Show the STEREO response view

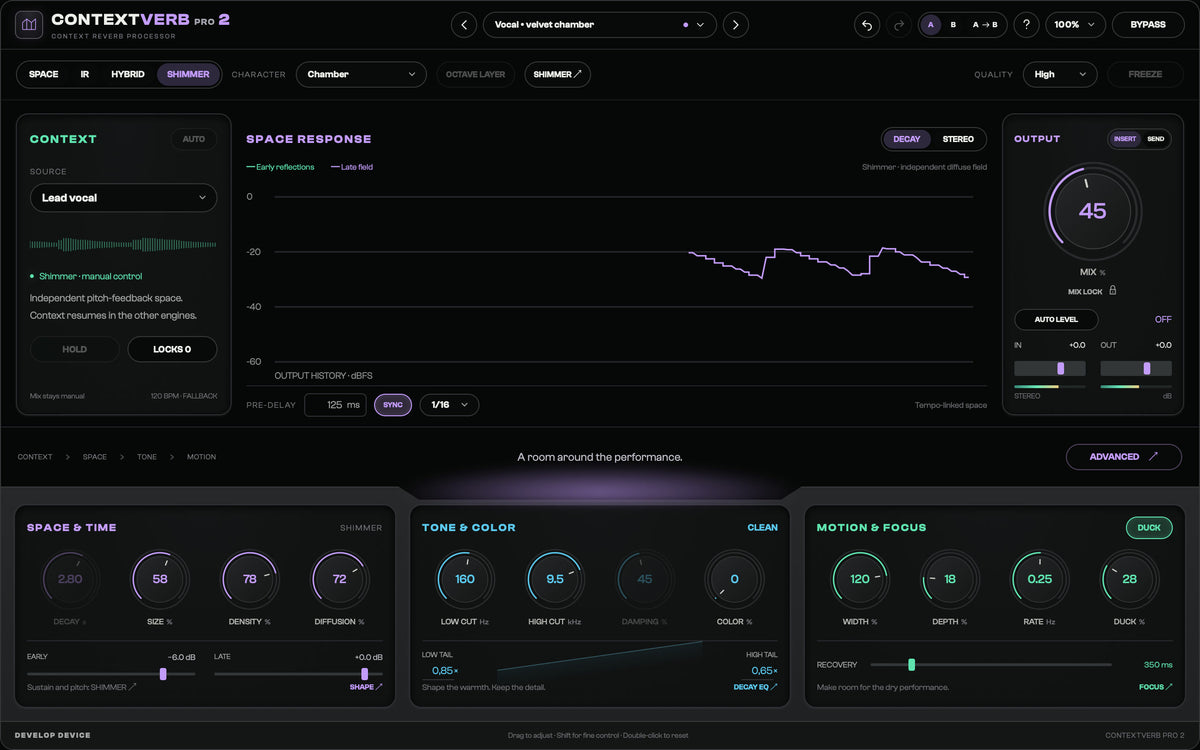coord(958,139)
